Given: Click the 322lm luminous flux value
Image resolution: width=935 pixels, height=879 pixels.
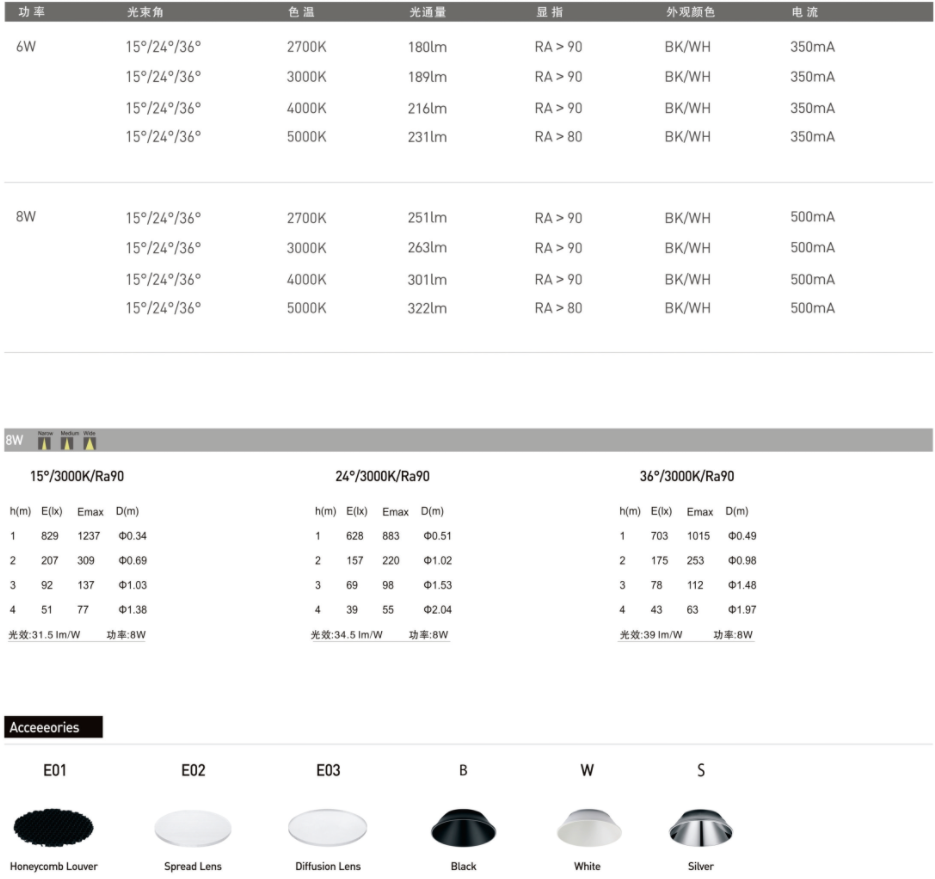Looking at the screenshot, I should pos(427,309).
